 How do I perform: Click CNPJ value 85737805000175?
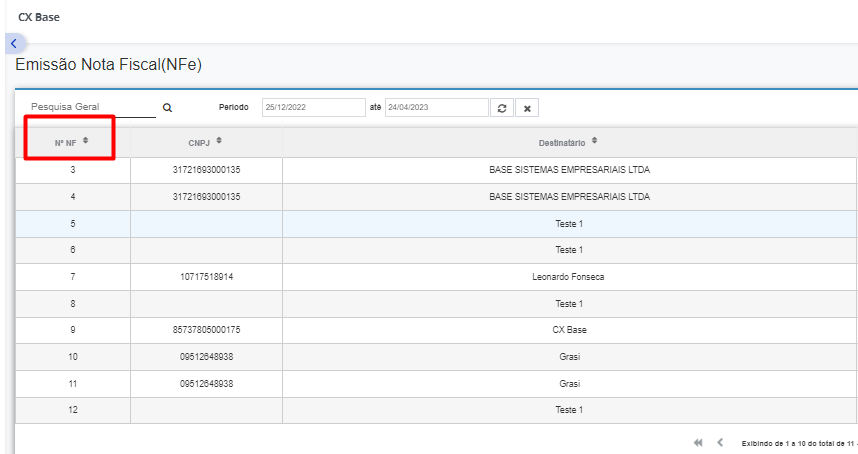tap(206, 330)
